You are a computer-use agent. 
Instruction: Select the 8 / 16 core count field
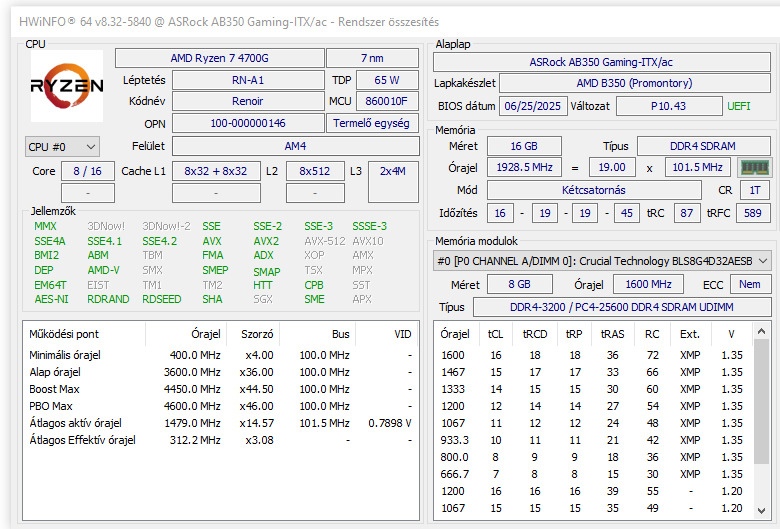coord(88,171)
